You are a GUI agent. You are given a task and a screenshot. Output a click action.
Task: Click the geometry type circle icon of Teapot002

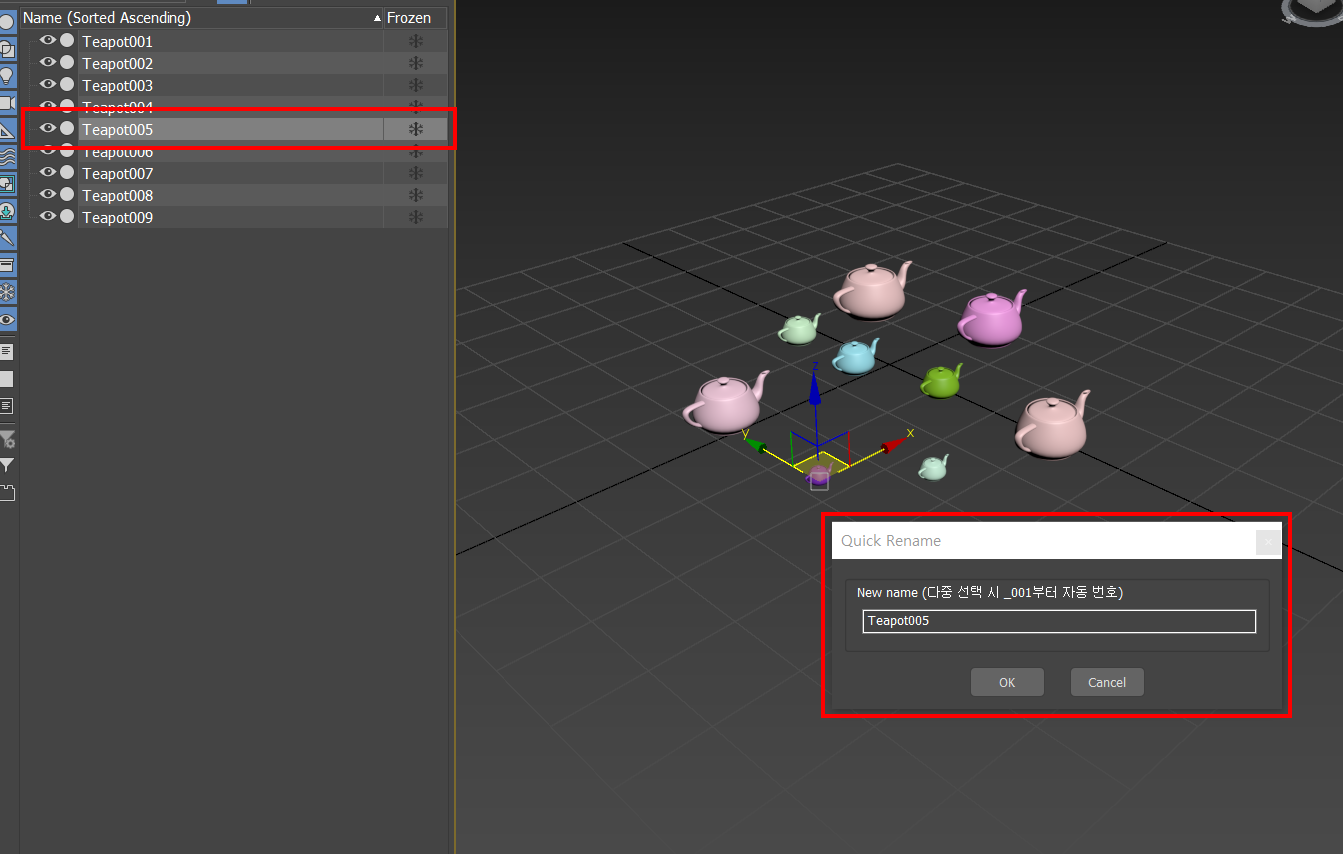(67, 62)
